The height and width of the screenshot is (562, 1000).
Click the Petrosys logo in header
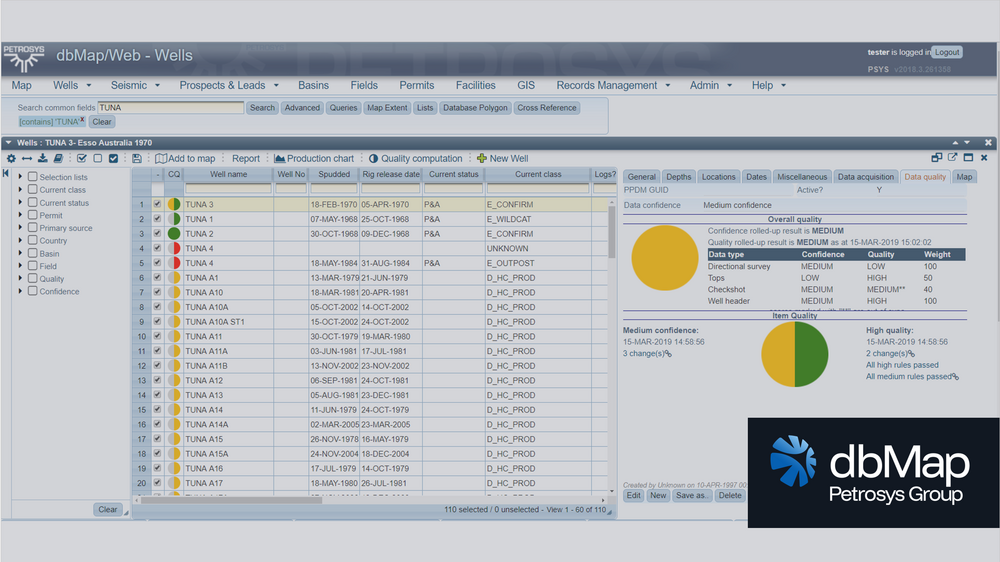point(24,59)
